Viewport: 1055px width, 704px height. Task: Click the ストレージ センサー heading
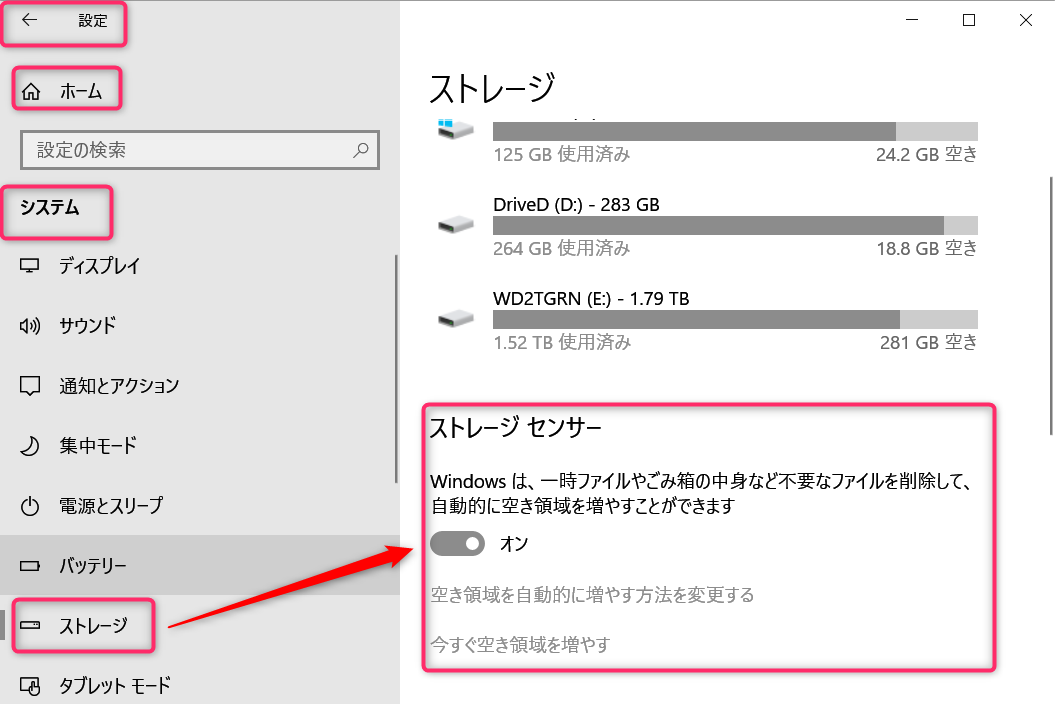515,427
